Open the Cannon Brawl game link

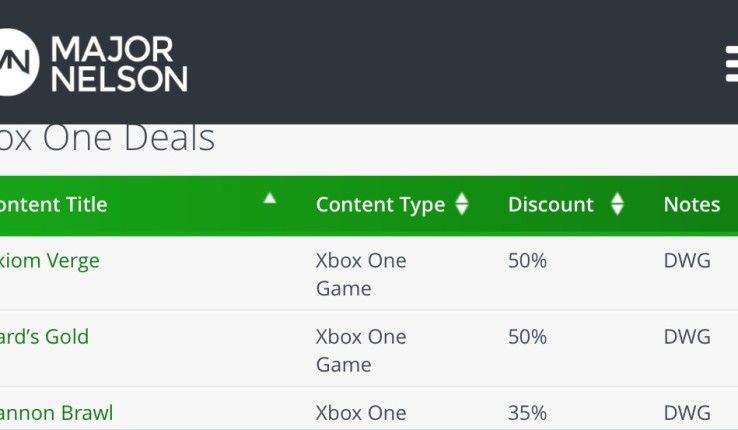(x=56, y=413)
